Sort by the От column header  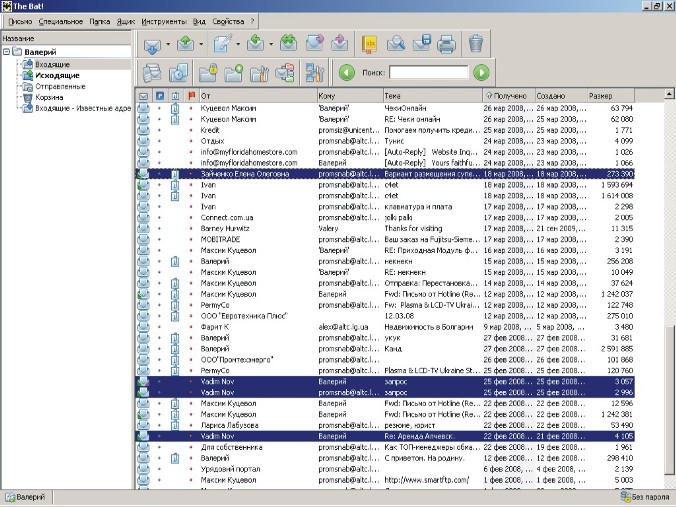(x=257, y=96)
